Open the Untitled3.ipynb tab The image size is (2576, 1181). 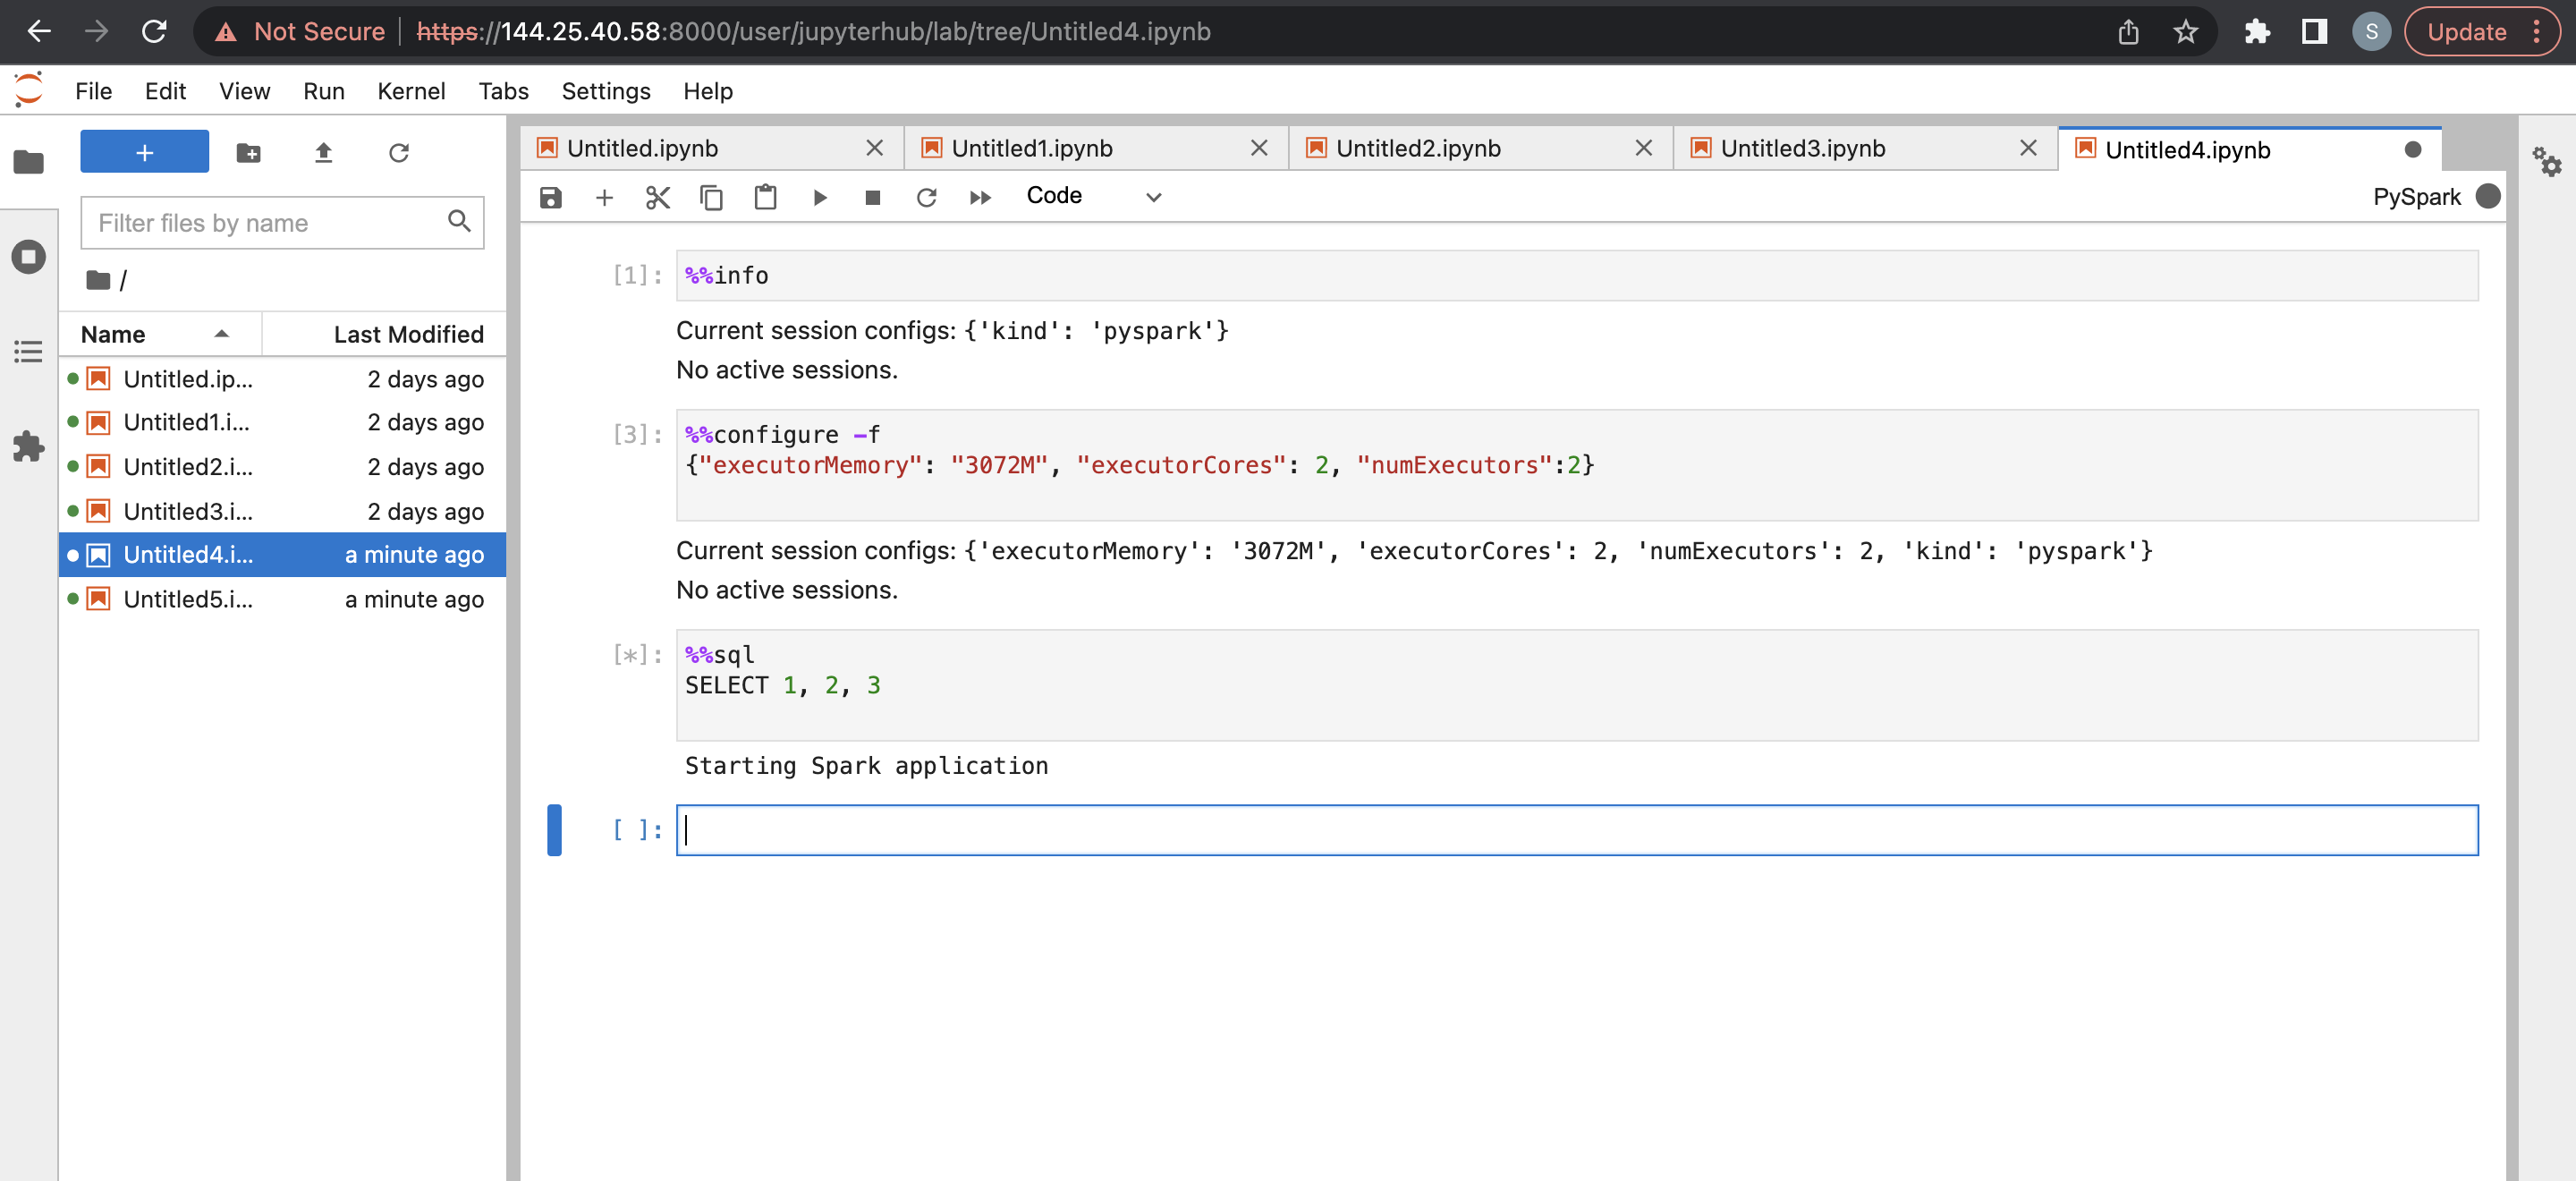(x=1802, y=148)
